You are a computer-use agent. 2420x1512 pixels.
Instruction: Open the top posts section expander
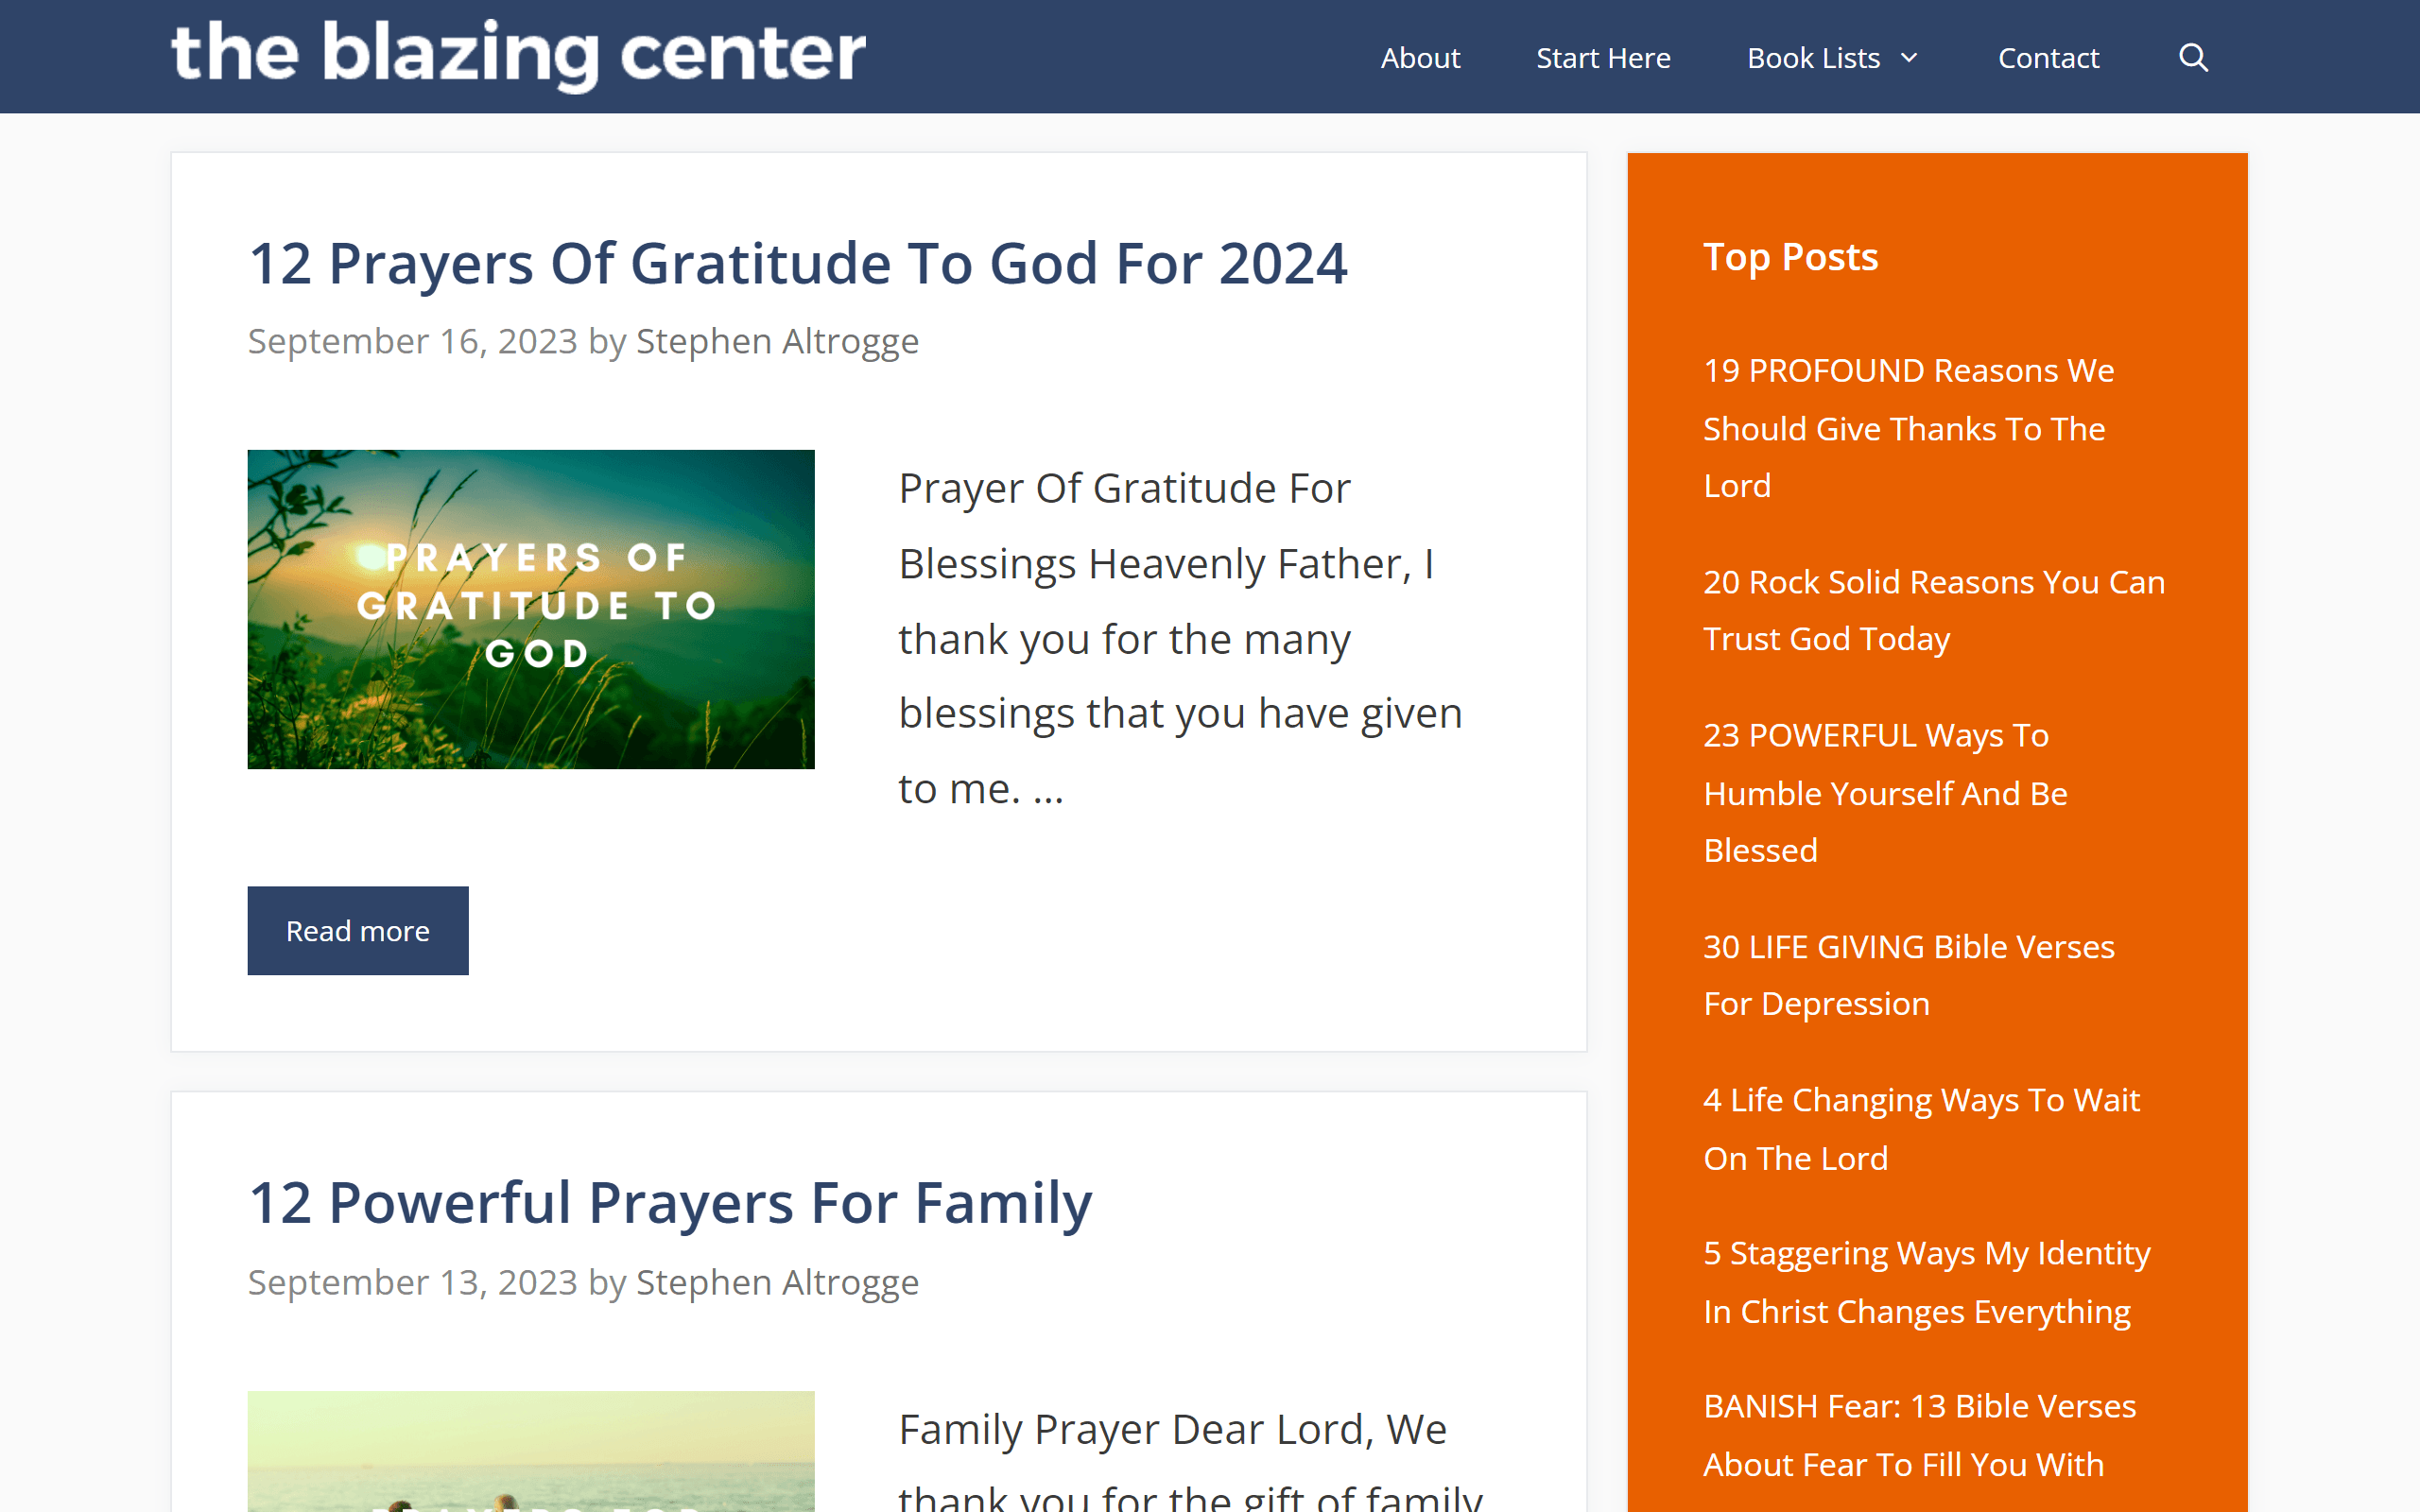pos(1789,258)
